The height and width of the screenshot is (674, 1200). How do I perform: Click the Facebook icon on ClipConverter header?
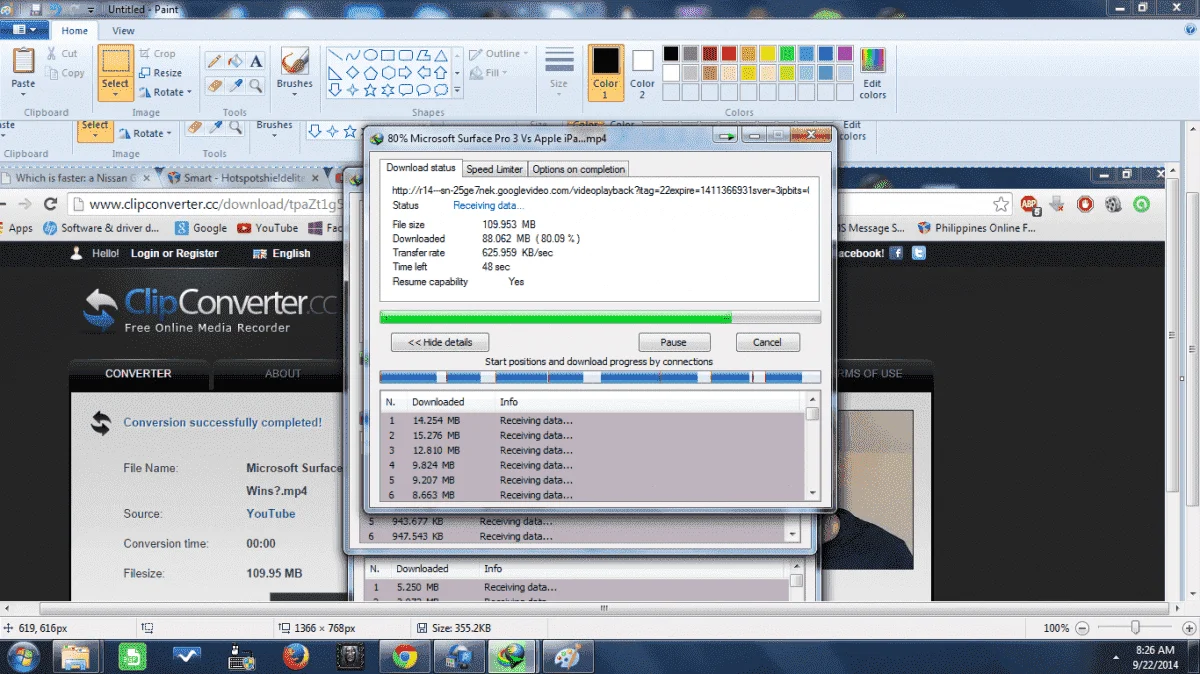(x=896, y=253)
